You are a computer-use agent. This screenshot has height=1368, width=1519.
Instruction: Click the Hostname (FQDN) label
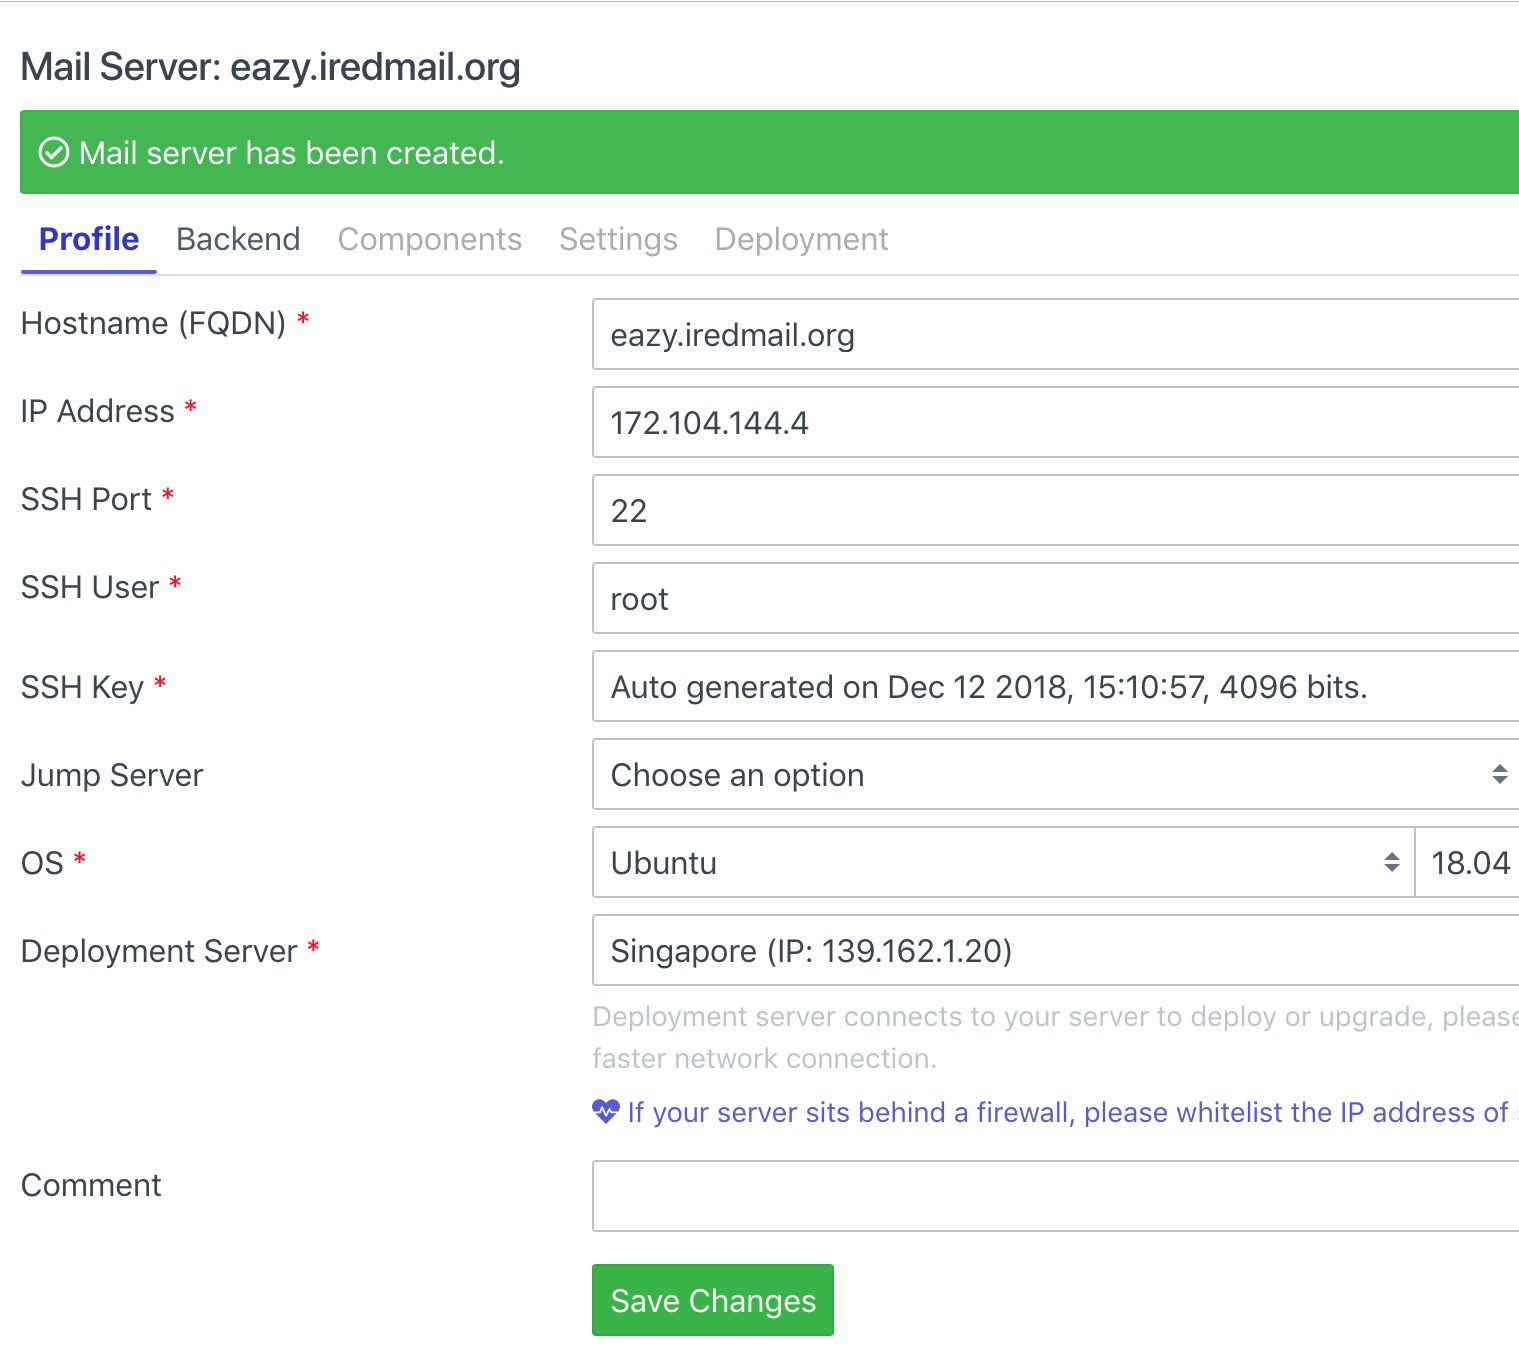click(x=154, y=324)
